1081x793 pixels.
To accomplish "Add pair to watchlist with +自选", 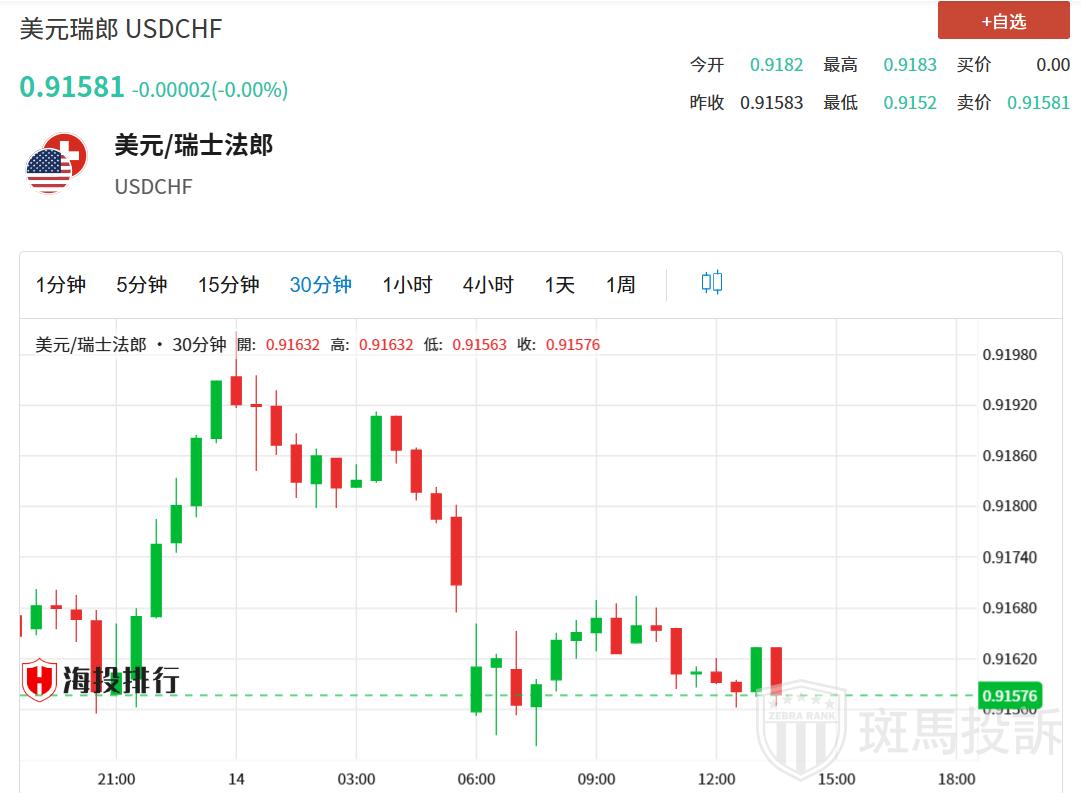I will tap(1003, 21).
